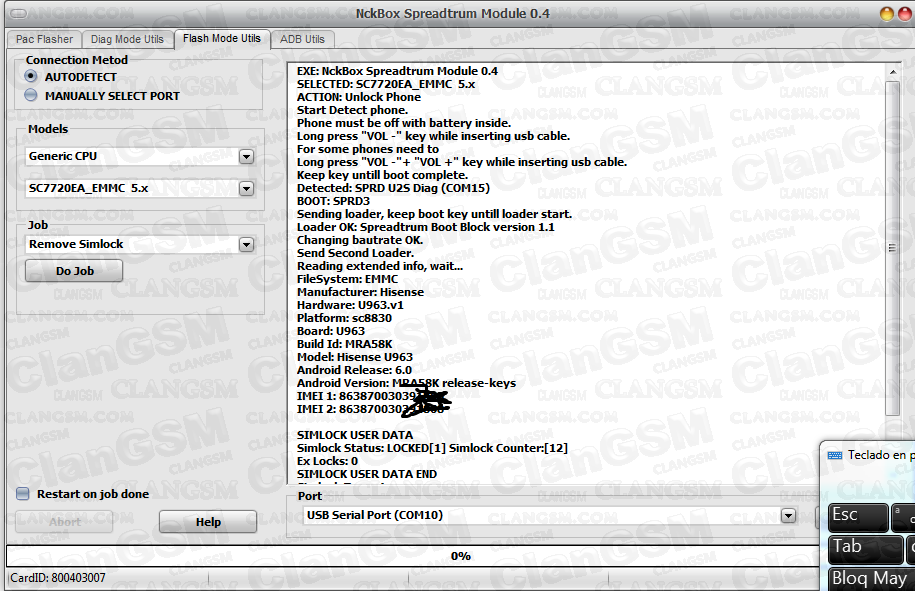Click the Model: Hisense U963 log line
Screen dimensions: 915x591
[355, 356]
